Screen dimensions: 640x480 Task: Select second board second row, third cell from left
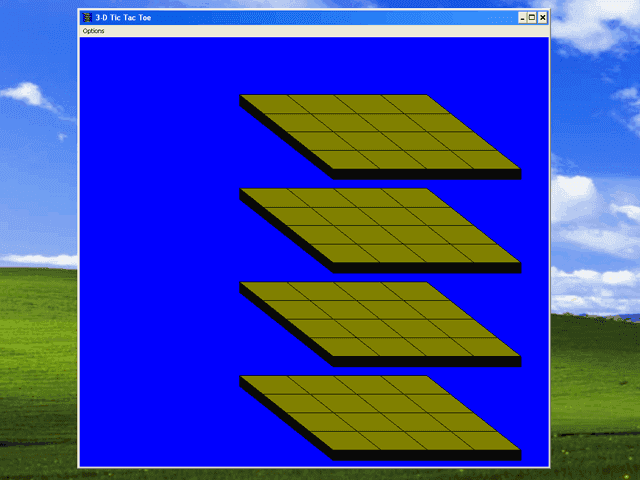coord(392,216)
